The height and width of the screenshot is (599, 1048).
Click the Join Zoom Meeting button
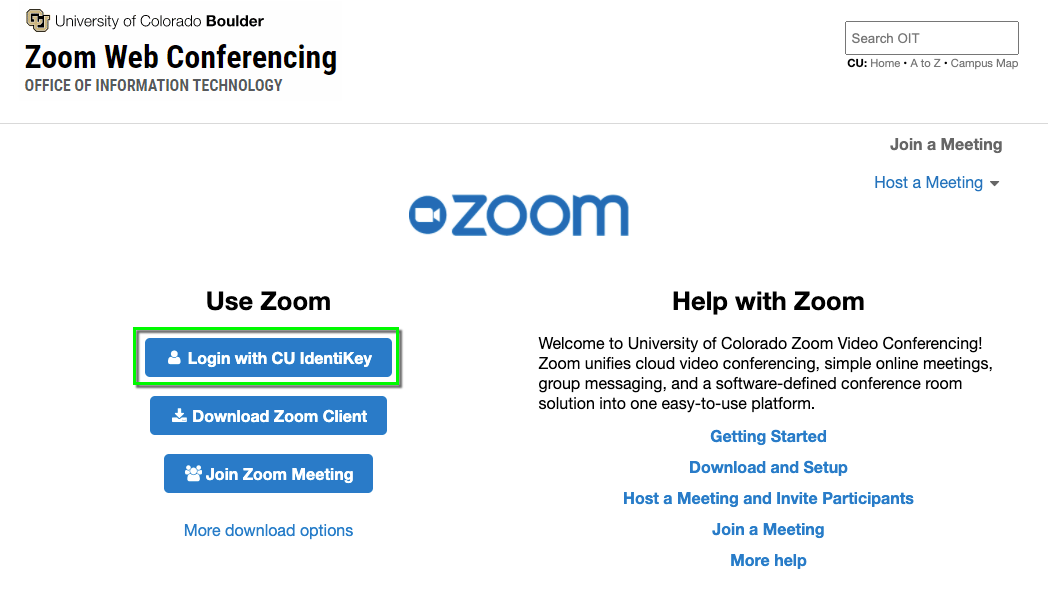coord(268,473)
